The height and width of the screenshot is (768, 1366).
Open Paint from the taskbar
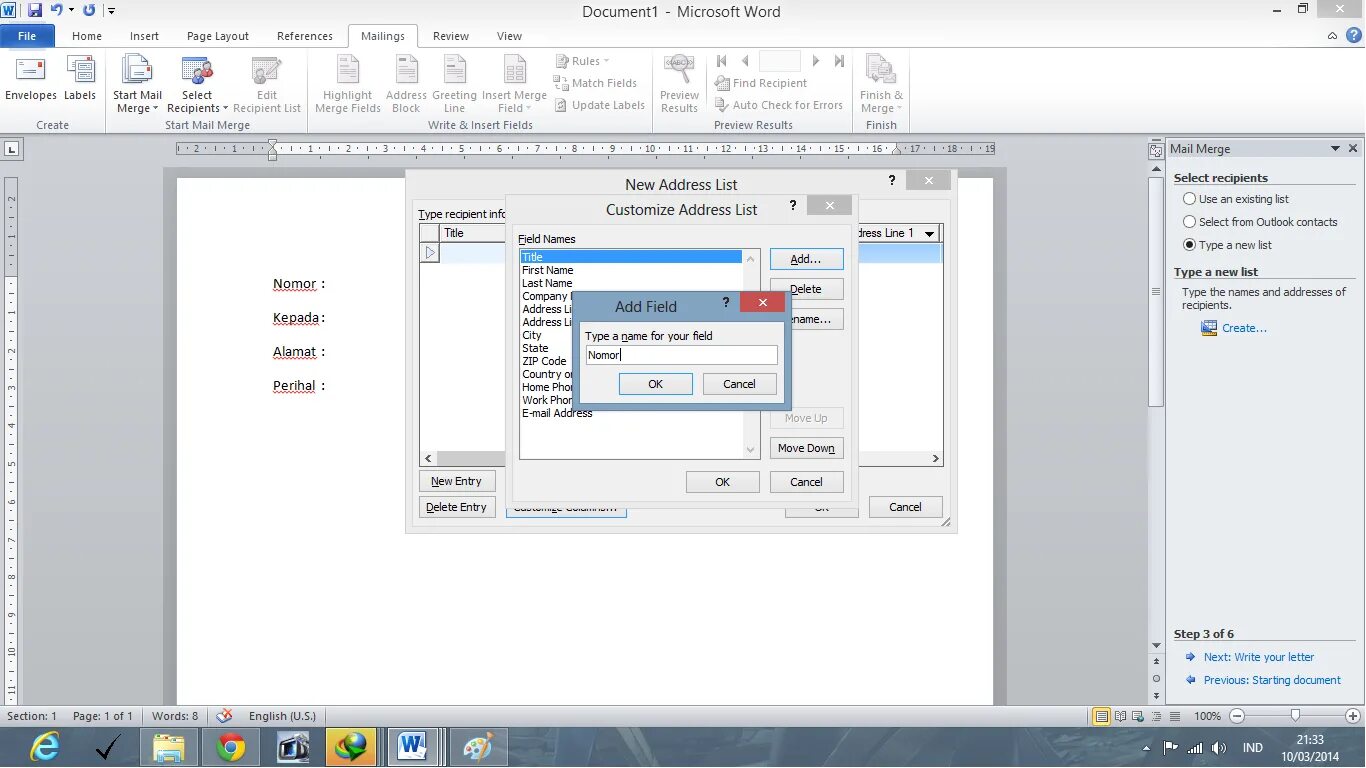479,747
